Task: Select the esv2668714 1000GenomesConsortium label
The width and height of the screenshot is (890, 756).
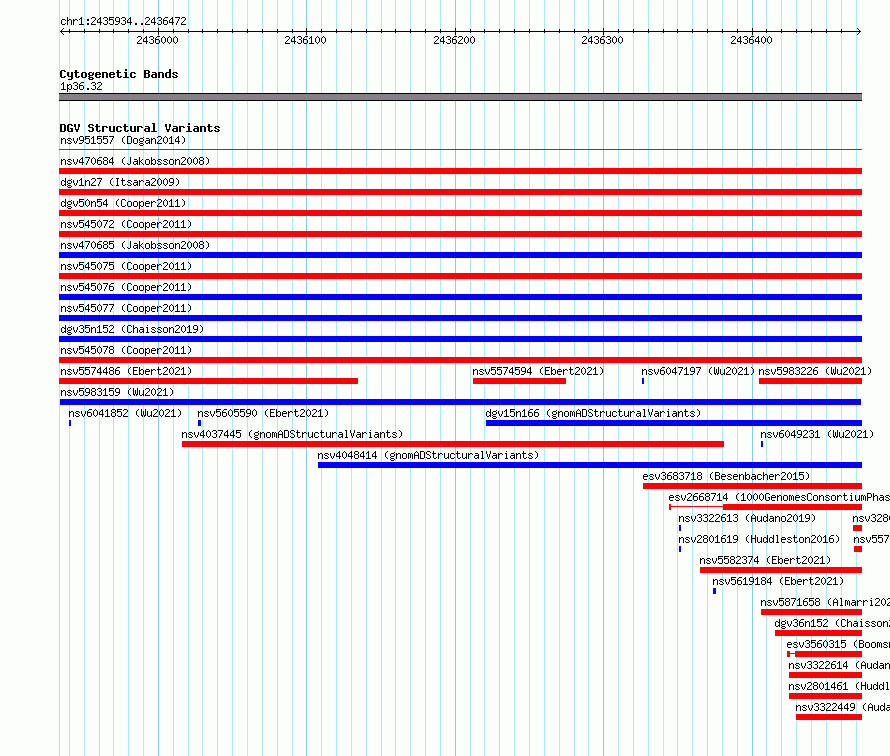Action: (779, 497)
